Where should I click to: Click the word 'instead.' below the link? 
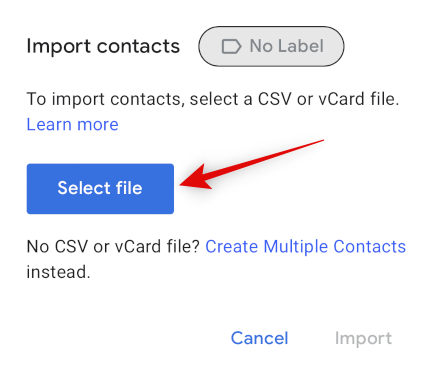coord(58,272)
